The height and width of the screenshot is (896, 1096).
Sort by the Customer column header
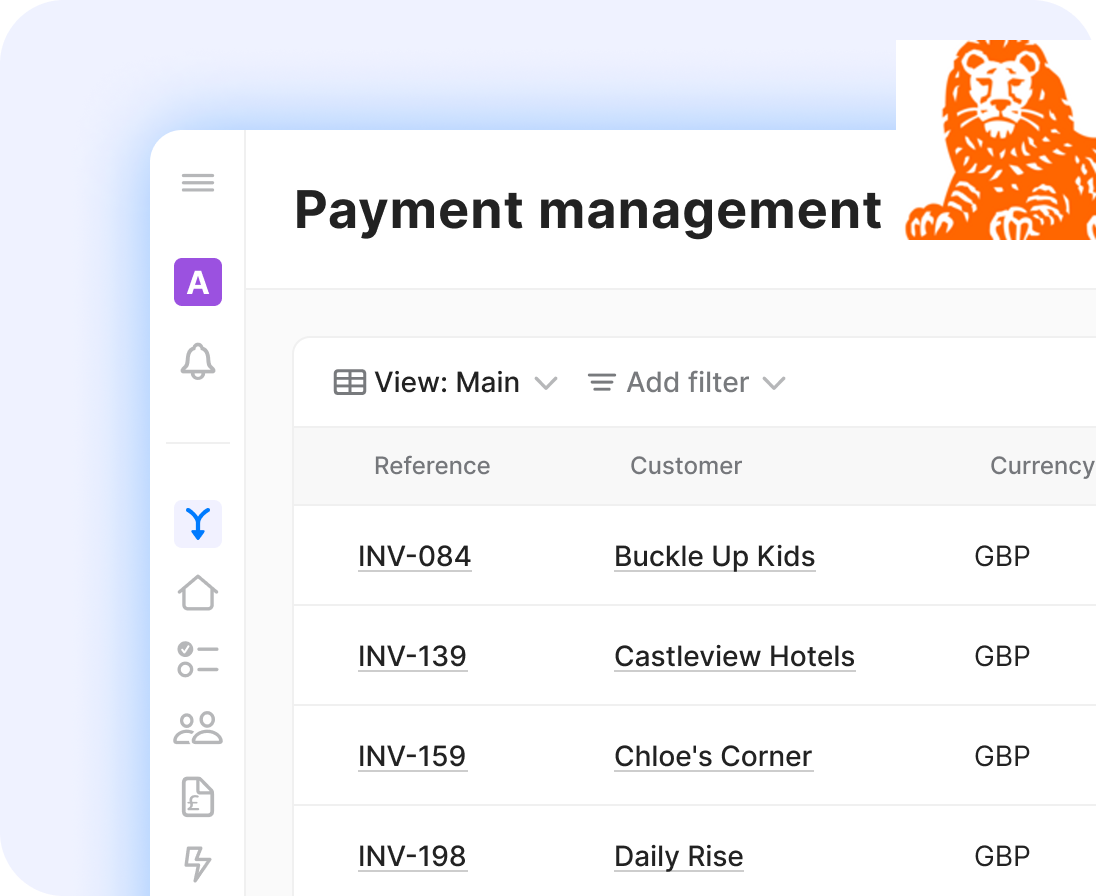coord(686,466)
